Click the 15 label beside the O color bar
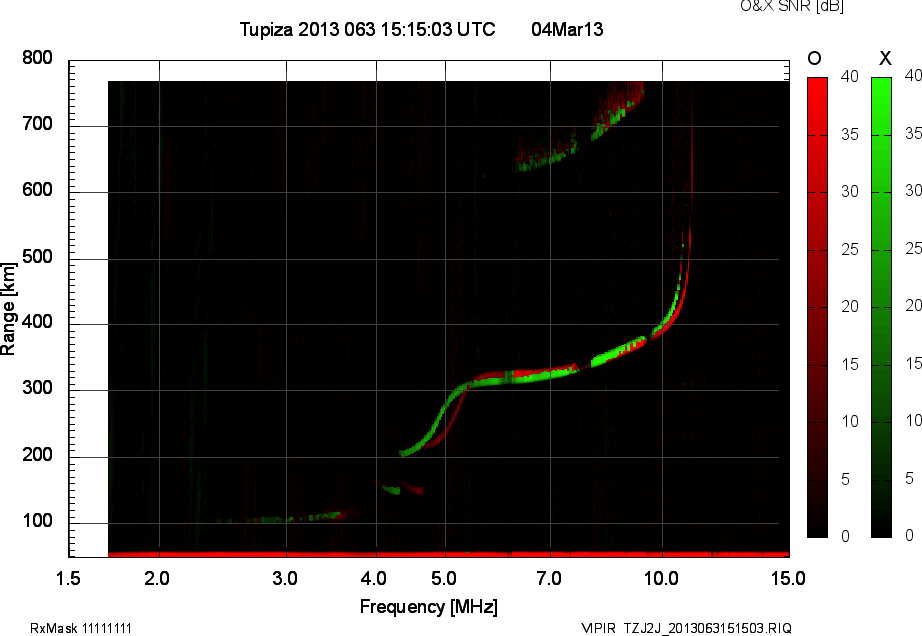This screenshot has height=636, width=922. pos(850,365)
